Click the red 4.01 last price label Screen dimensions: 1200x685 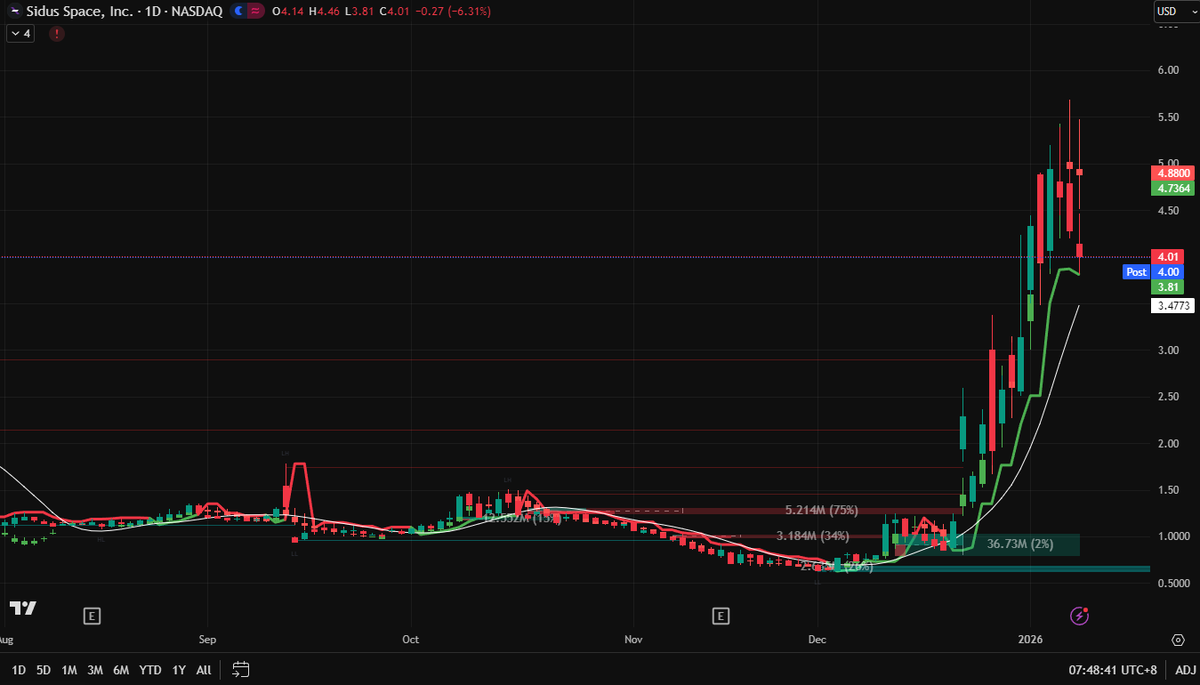(1168, 256)
